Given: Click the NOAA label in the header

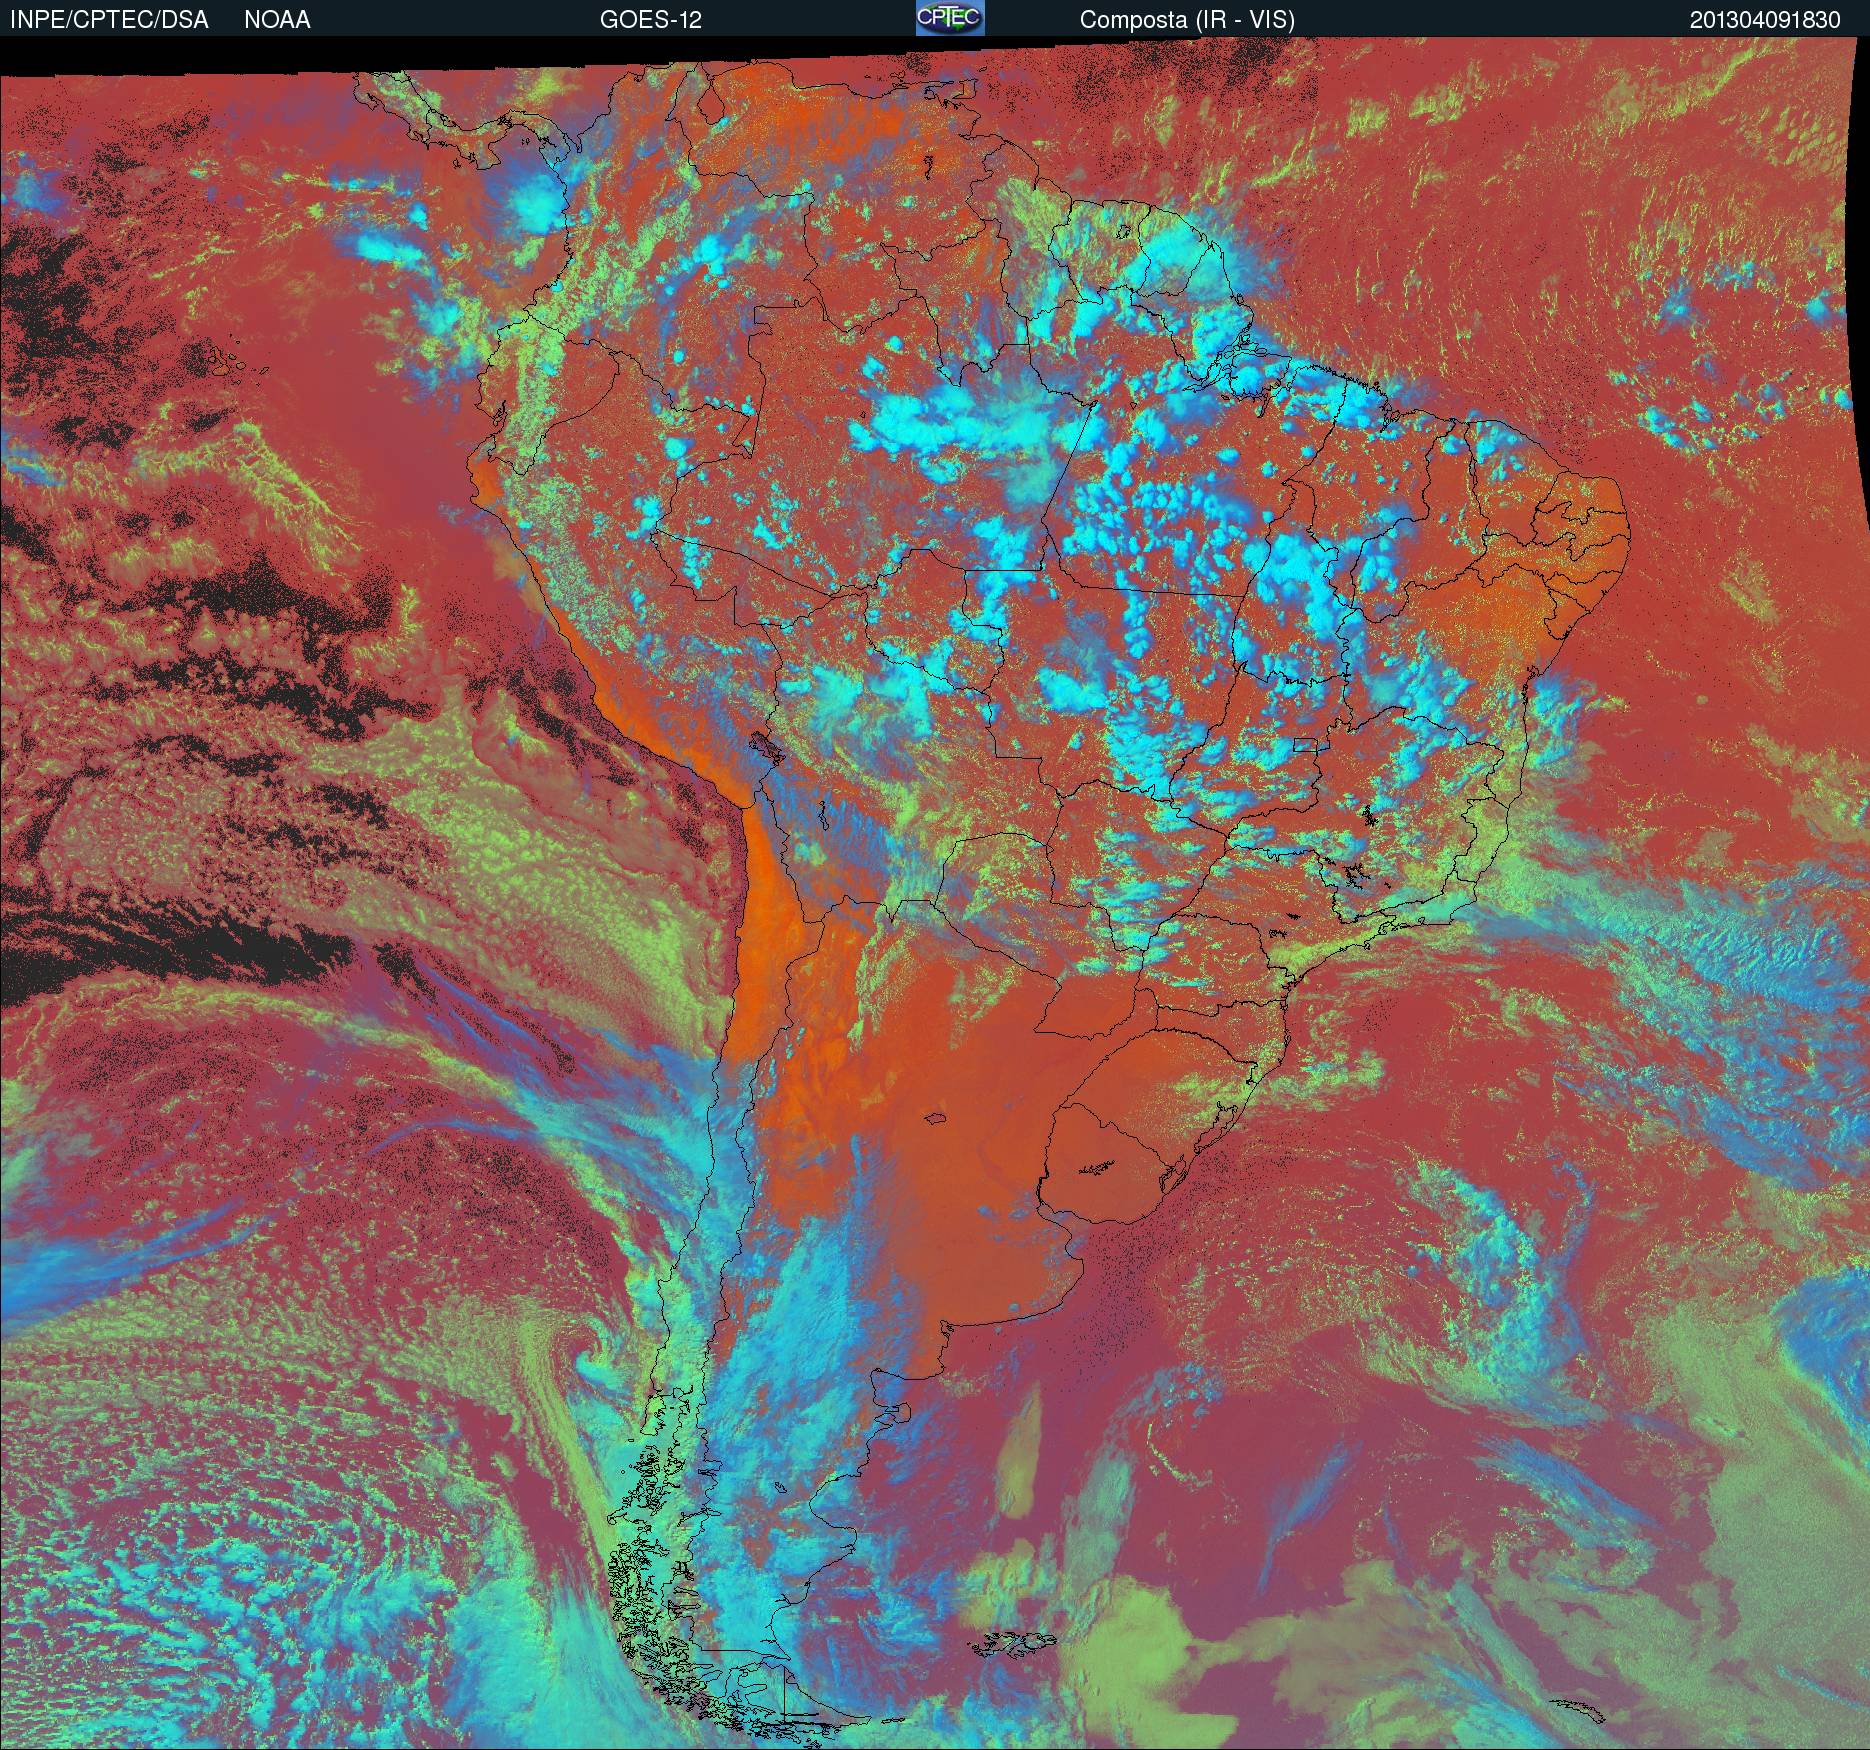Looking at the screenshot, I should [x=277, y=20].
